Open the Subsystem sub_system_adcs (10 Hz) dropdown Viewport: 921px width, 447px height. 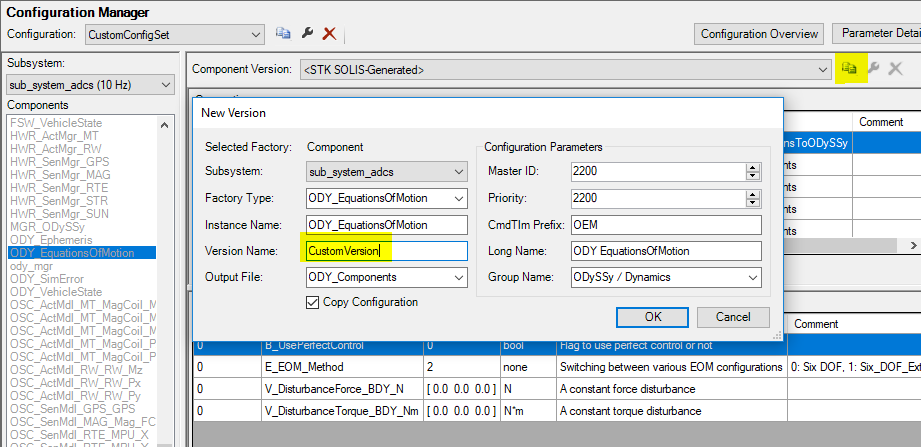[166, 85]
